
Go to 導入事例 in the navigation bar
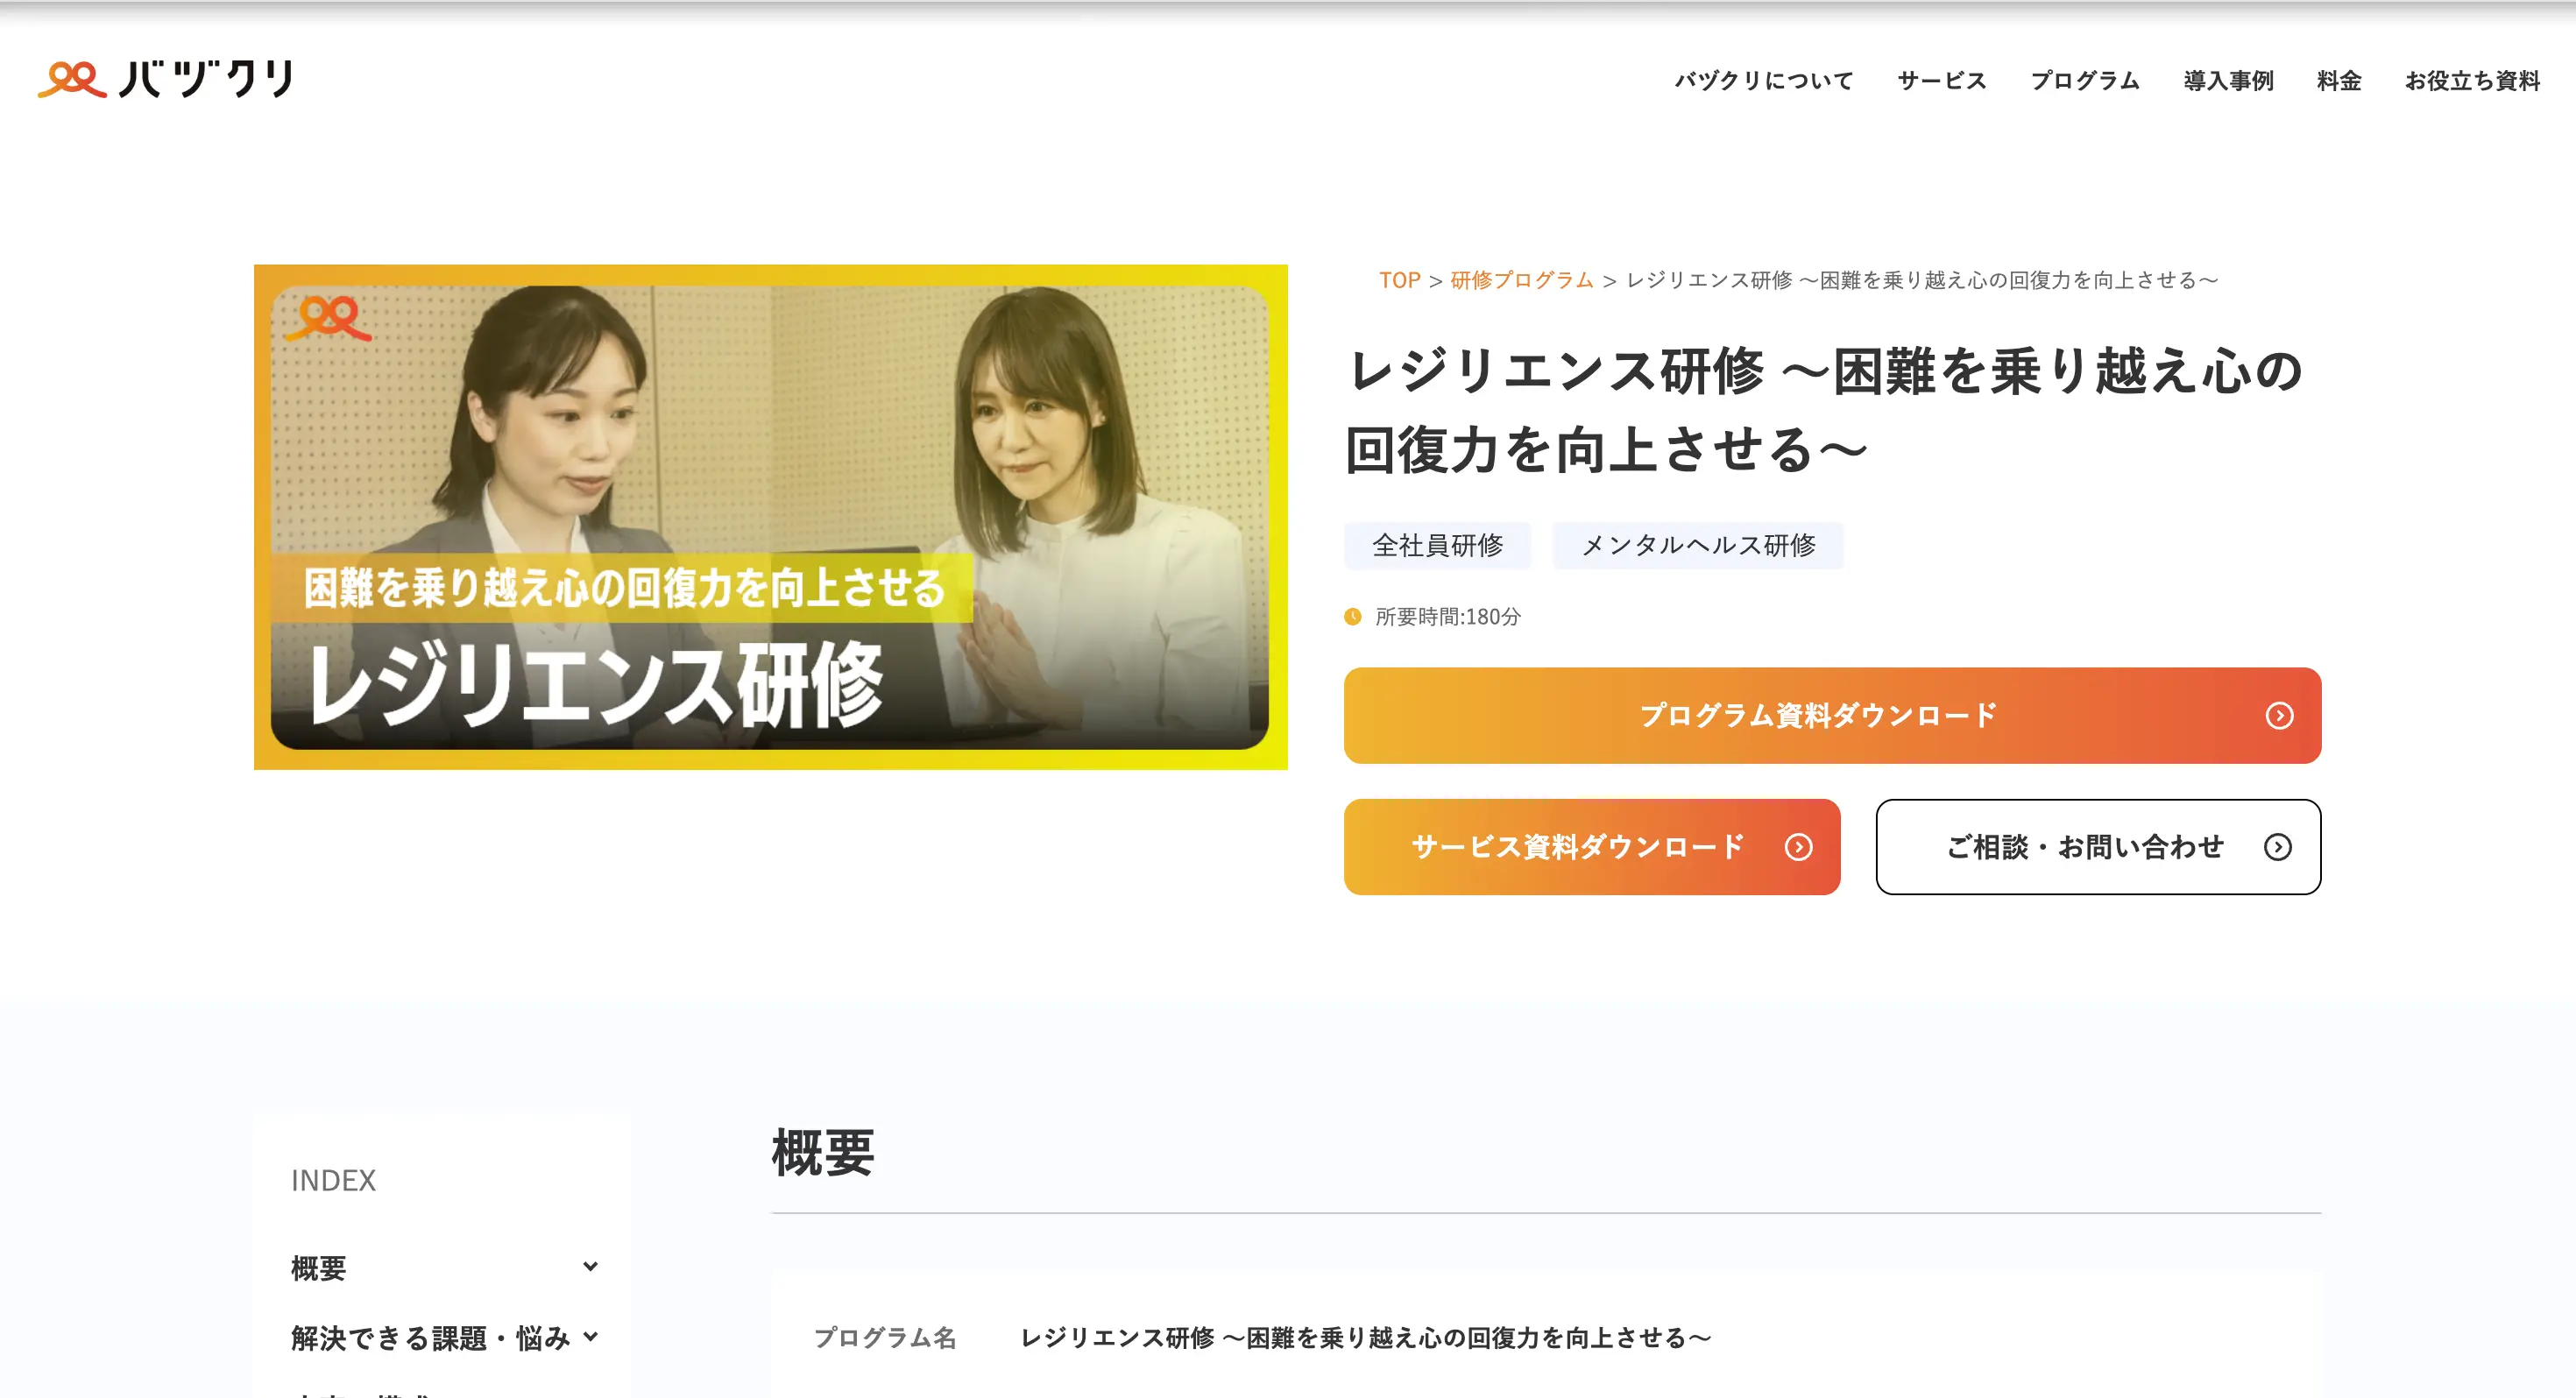click(x=2227, y=80)
